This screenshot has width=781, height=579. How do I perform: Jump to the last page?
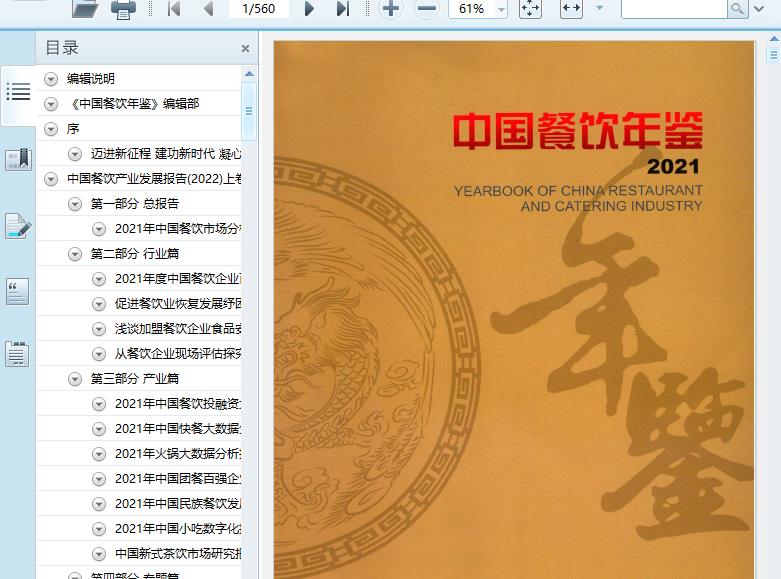(343, 8)
